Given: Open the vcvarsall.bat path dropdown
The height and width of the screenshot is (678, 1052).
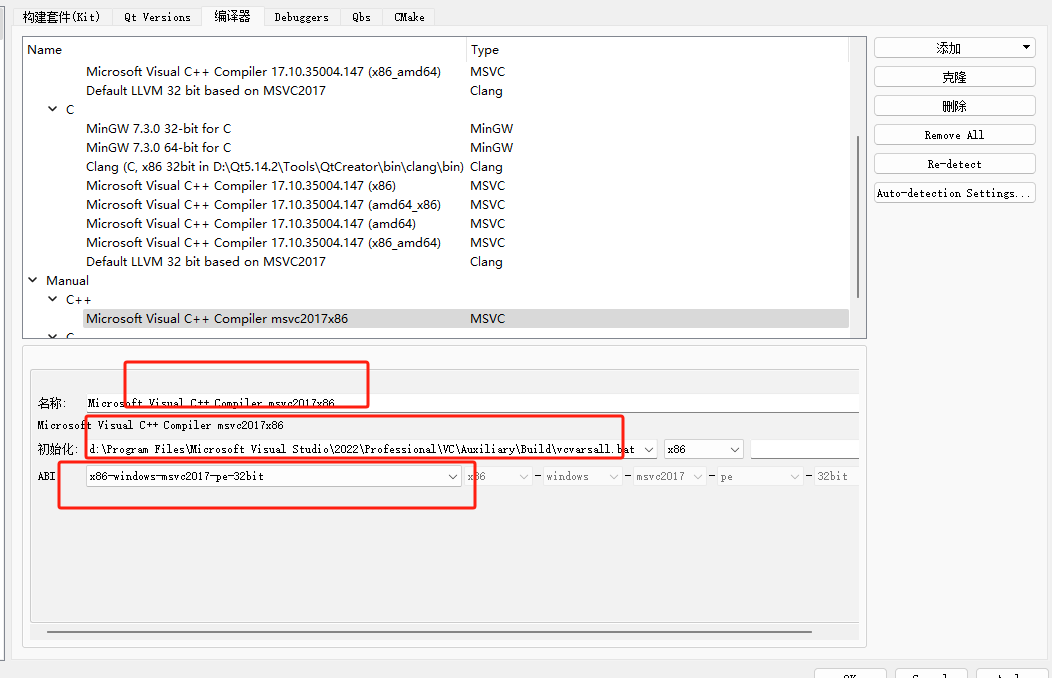Looking at the screenshot, I should 372,449.
